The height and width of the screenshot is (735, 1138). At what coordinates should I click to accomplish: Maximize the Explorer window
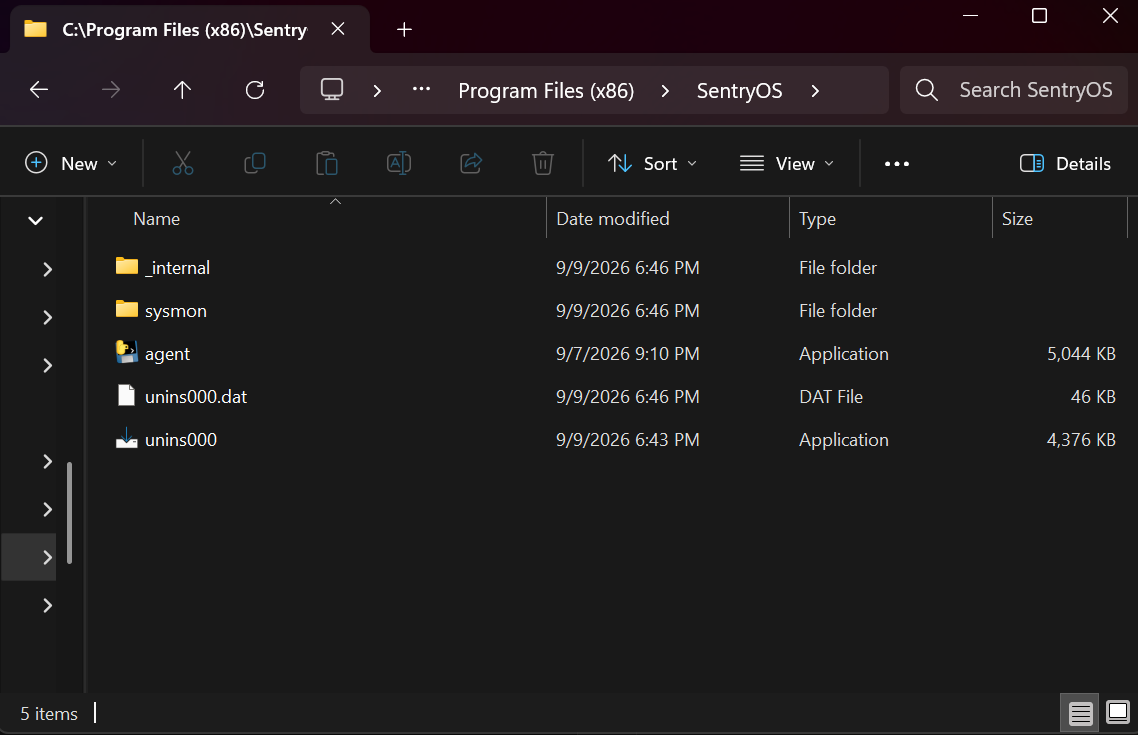click(x=1039, y=16)
